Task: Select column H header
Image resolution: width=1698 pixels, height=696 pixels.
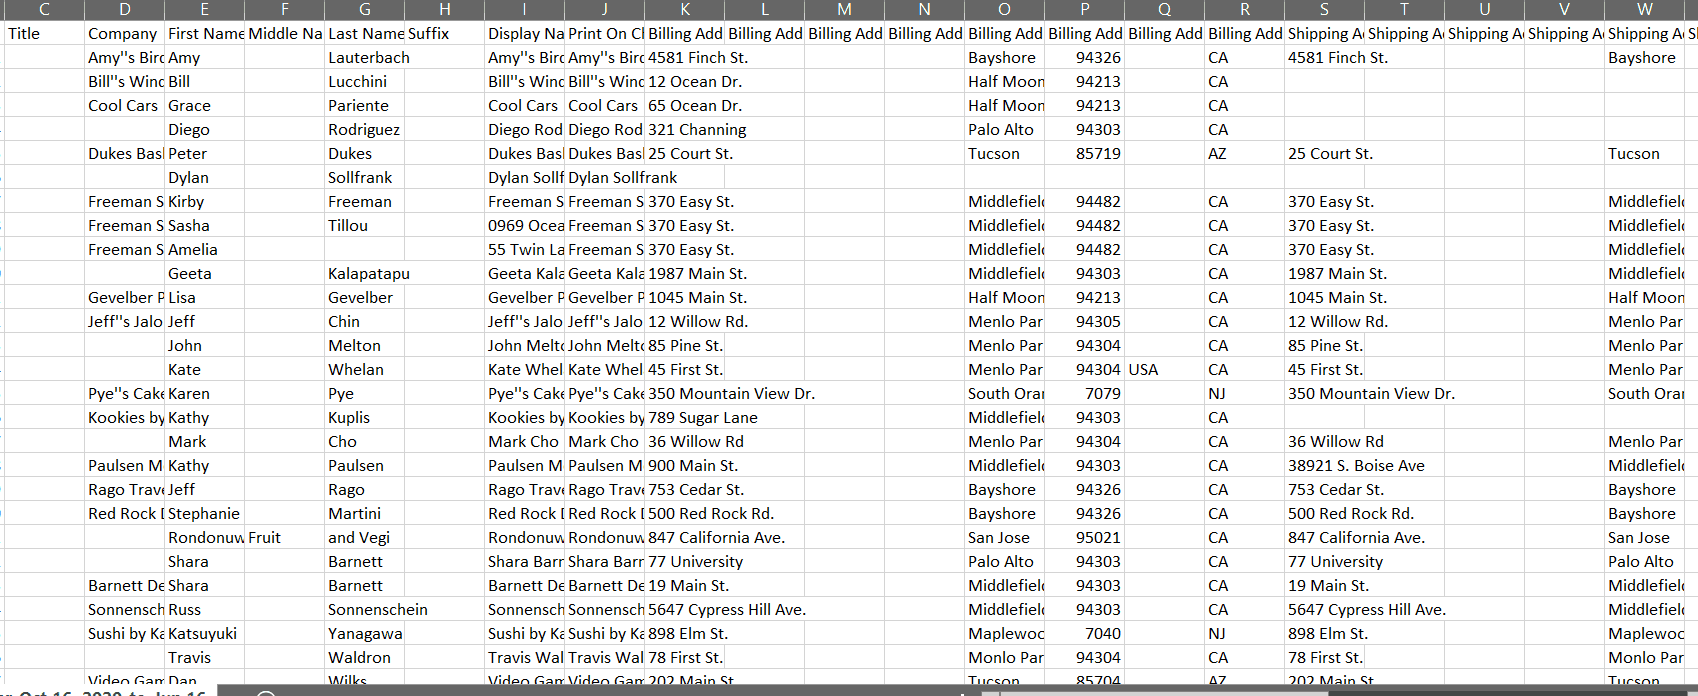Action: 445,10
